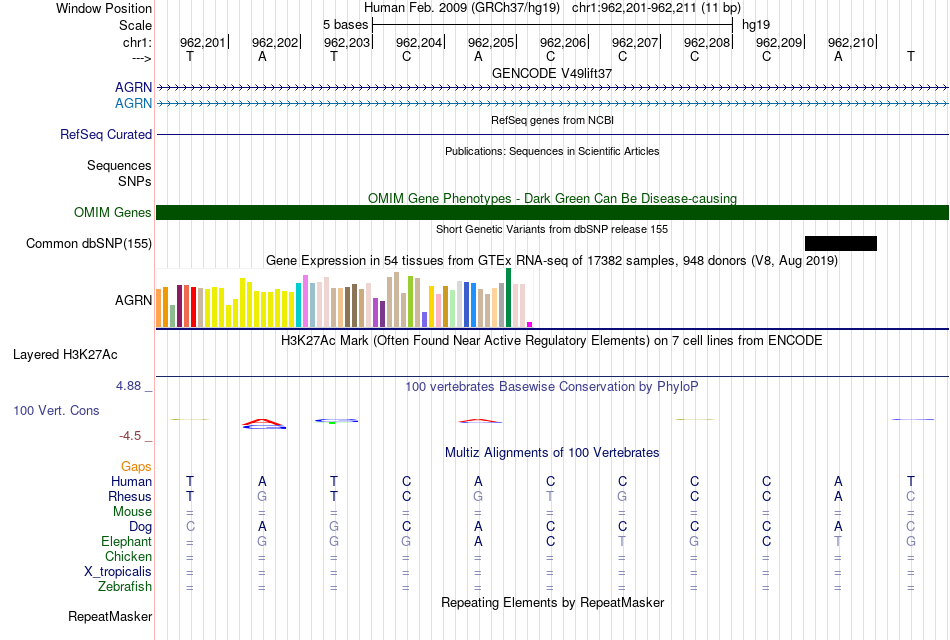
Task: Click the RepeatMasker track label
Action: coord(110,616)
